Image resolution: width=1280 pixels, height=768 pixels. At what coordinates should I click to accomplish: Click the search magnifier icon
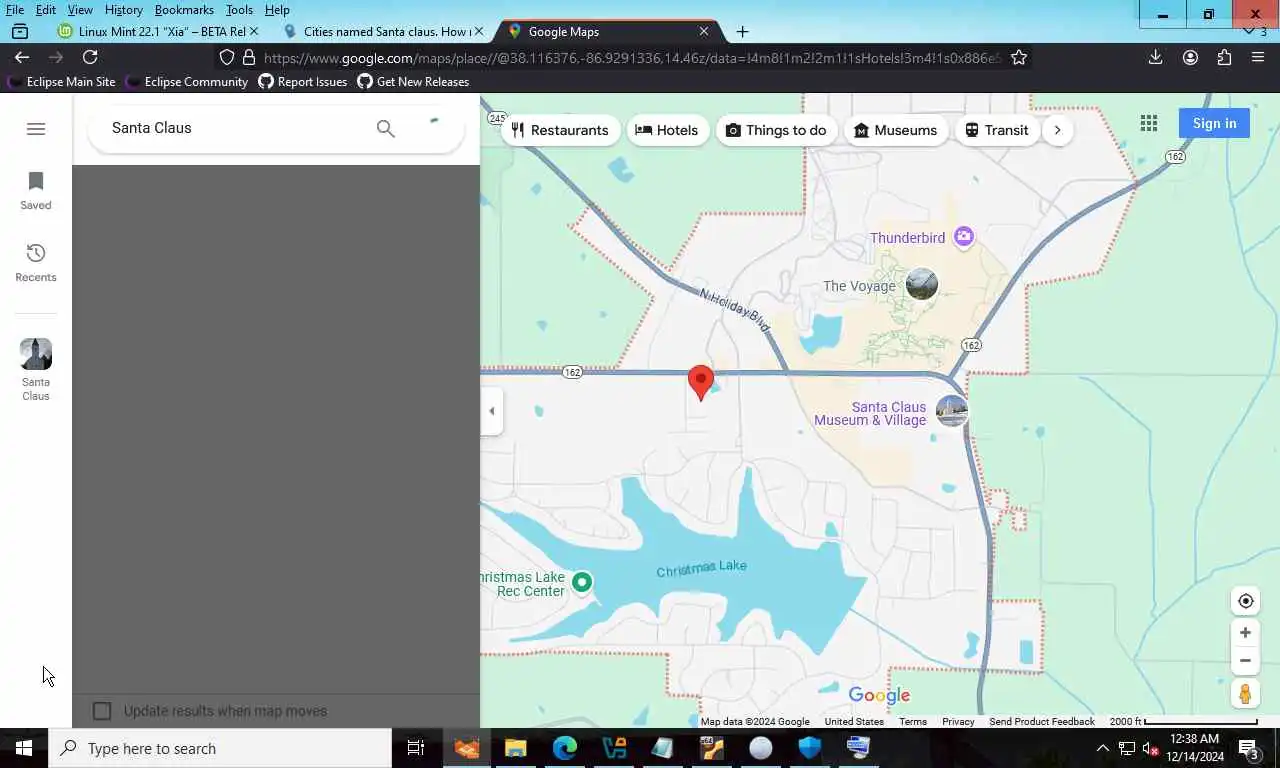point(385,128)
